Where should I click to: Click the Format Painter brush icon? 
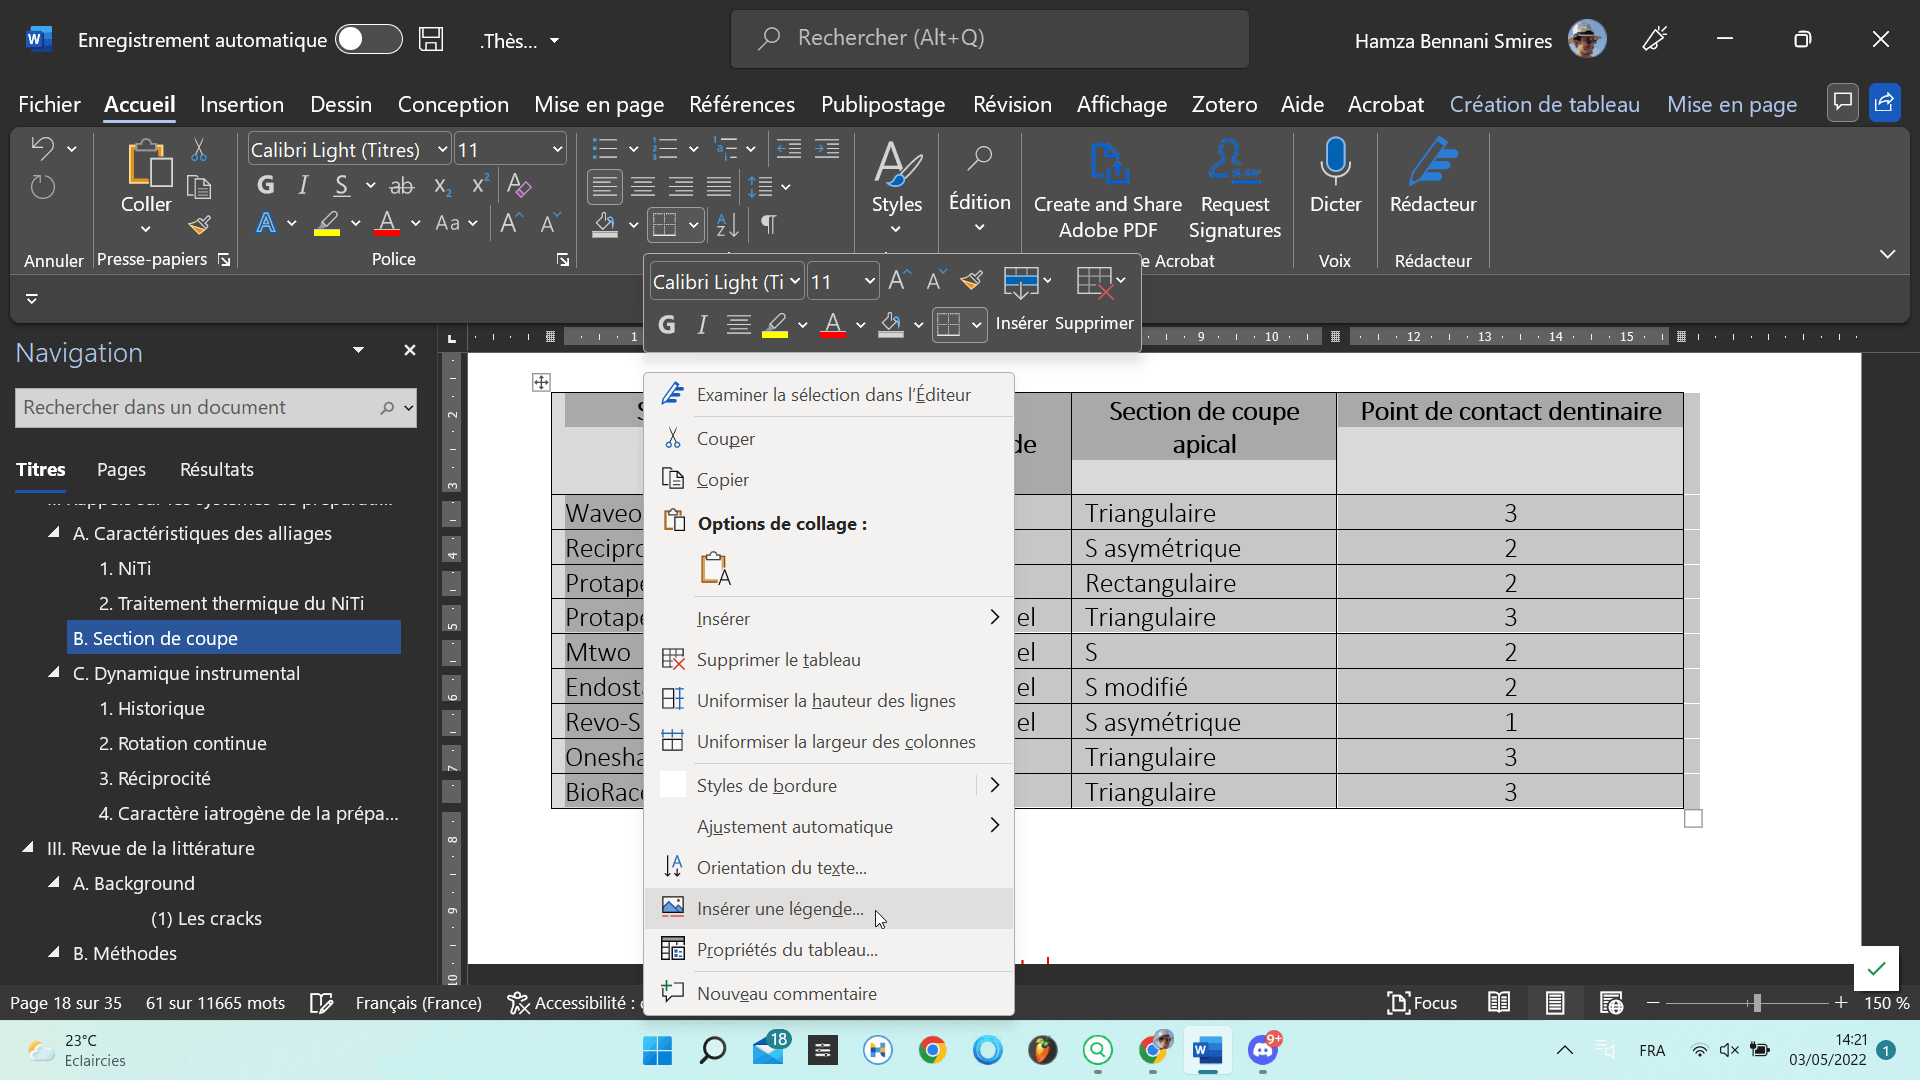coord(199,225)
